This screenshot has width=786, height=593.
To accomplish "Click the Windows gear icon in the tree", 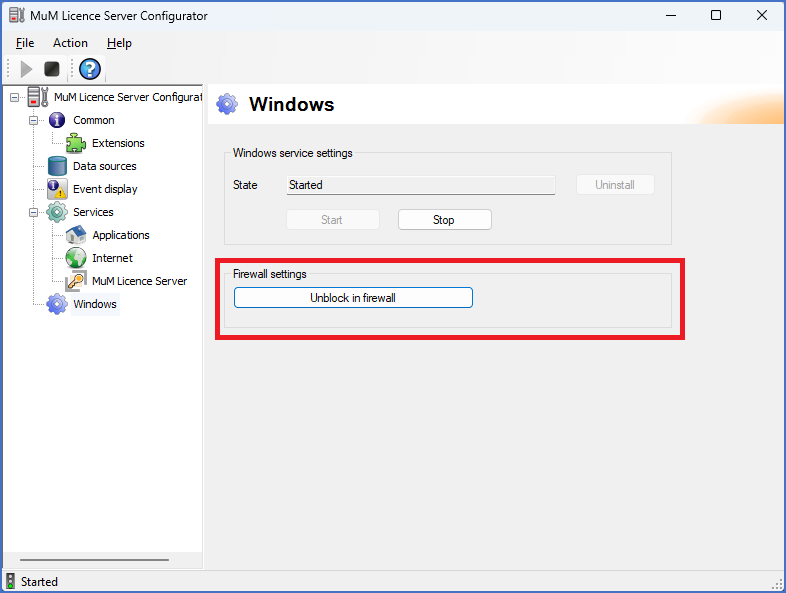I will [57, 304].
